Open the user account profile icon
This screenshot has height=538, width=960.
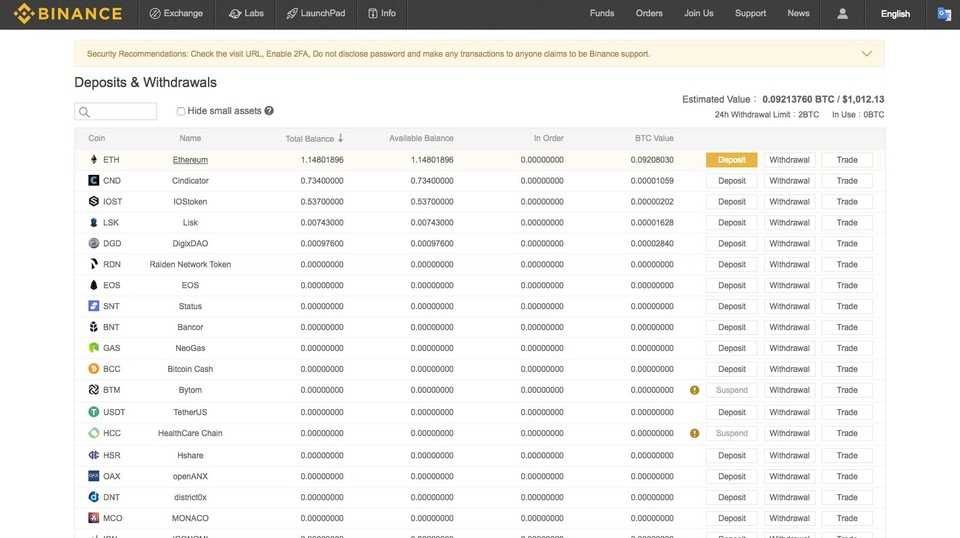tap(842, 14)
